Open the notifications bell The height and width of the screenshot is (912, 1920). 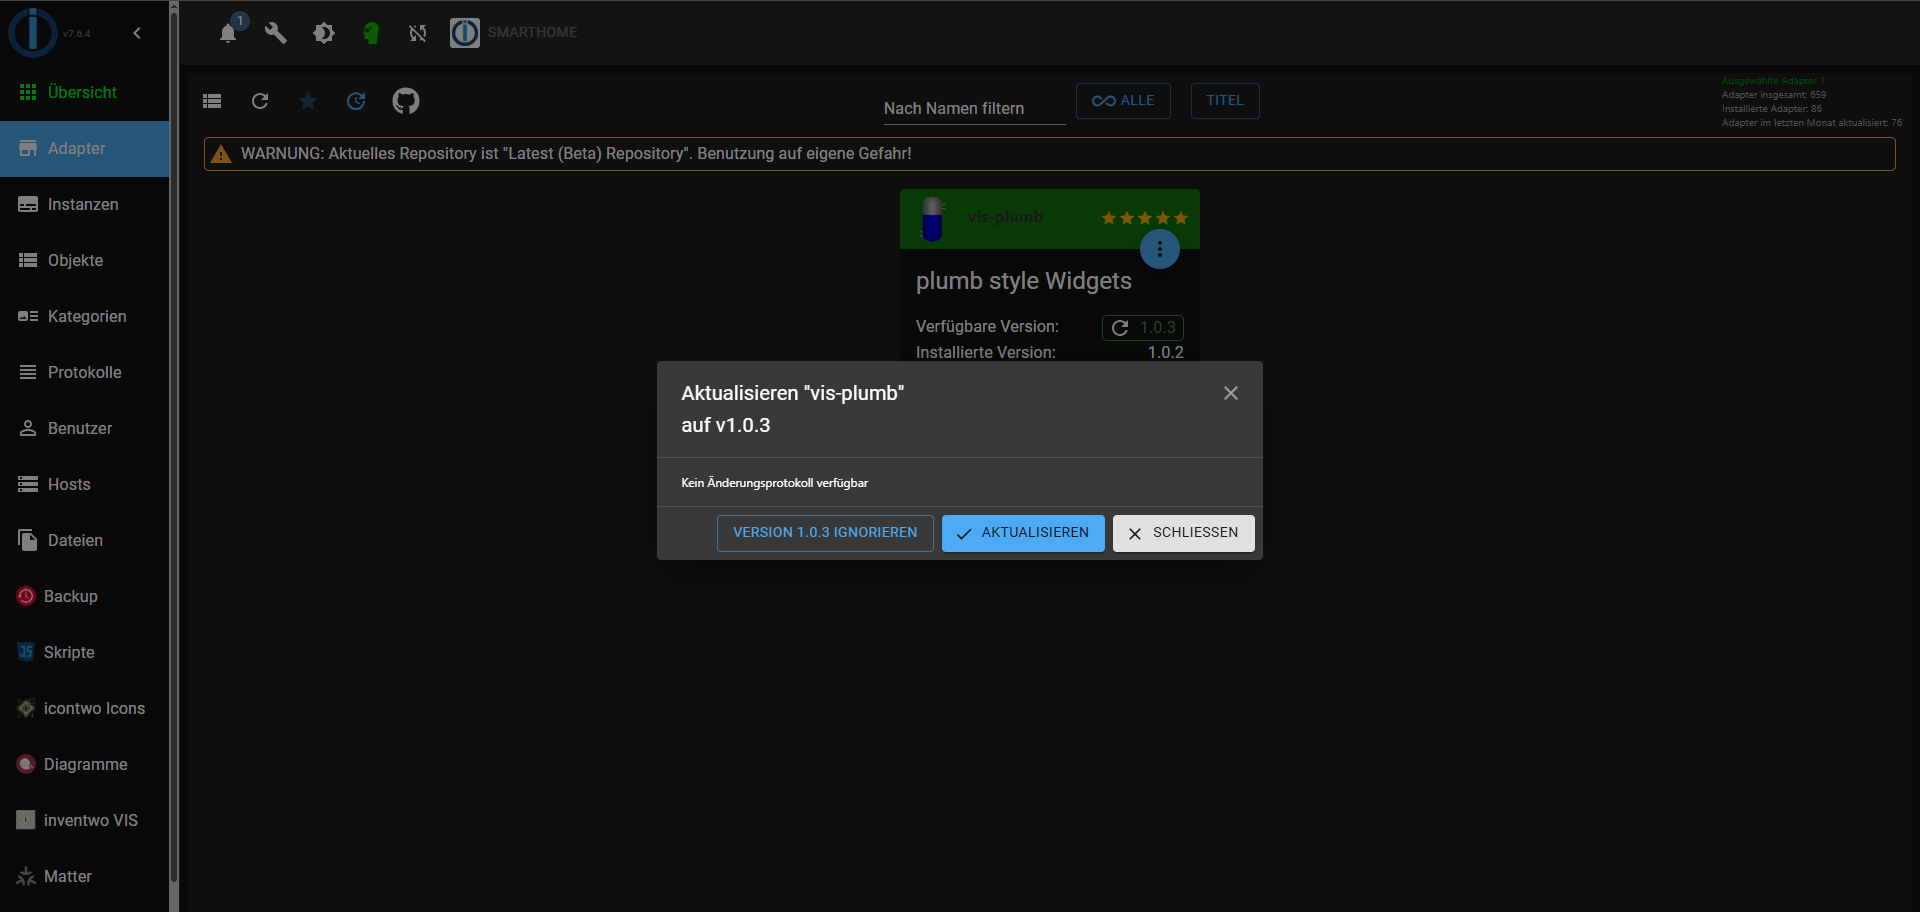tap(228, 33)
